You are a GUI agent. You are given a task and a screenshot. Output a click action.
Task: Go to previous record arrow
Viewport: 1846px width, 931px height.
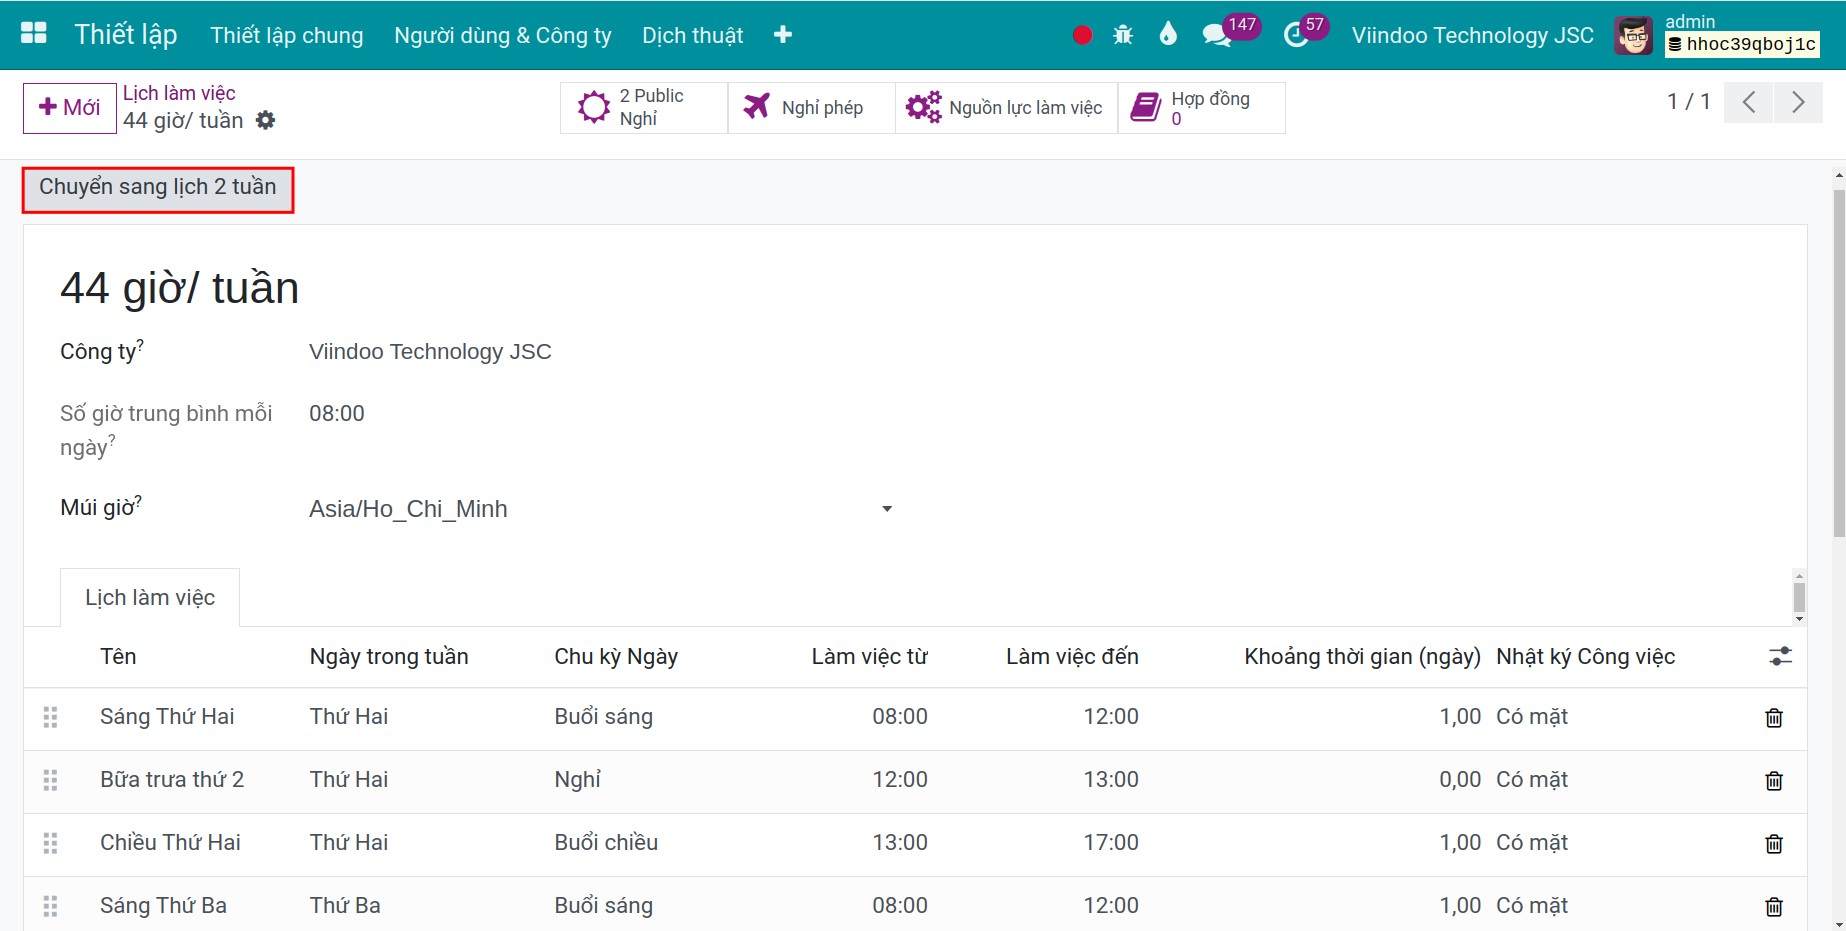coord(1749,102)
